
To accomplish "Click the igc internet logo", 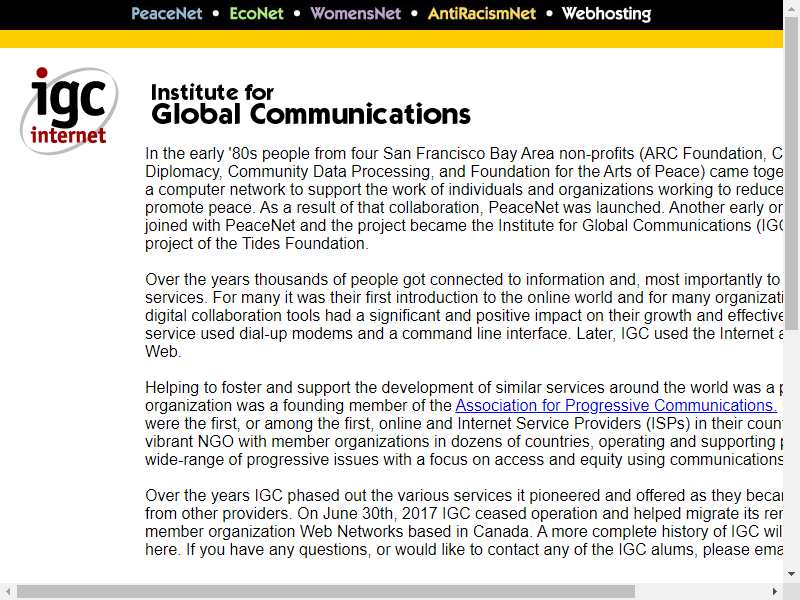I will tap(69, 111).
